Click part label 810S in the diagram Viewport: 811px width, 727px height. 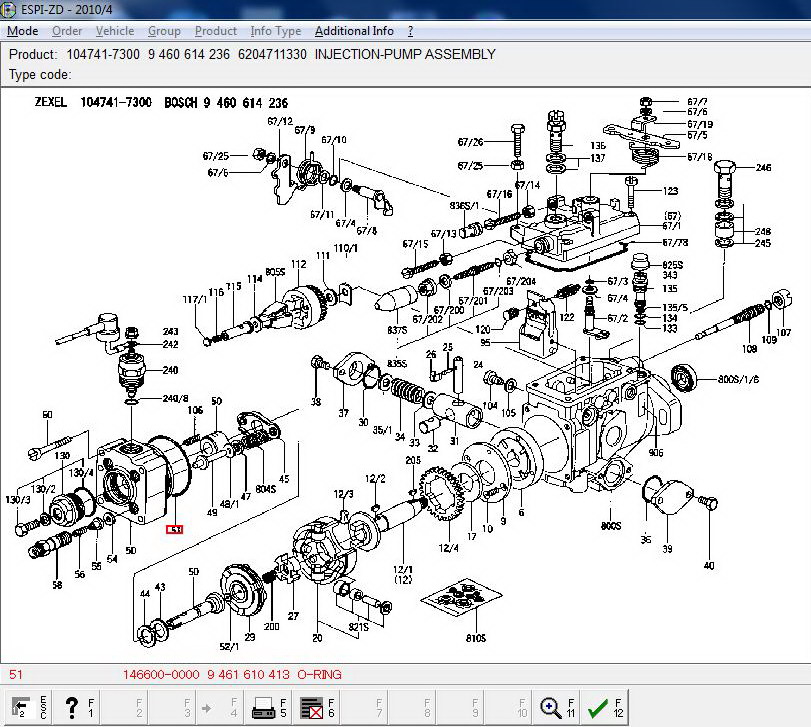click(x=476, y=638)
